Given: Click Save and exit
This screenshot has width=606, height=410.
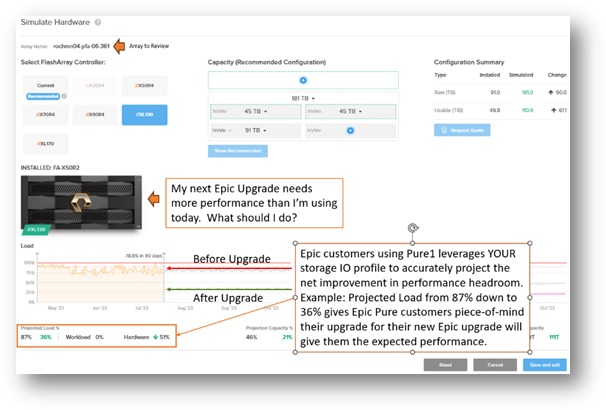Looking at the screenshot, I should 545,365.
